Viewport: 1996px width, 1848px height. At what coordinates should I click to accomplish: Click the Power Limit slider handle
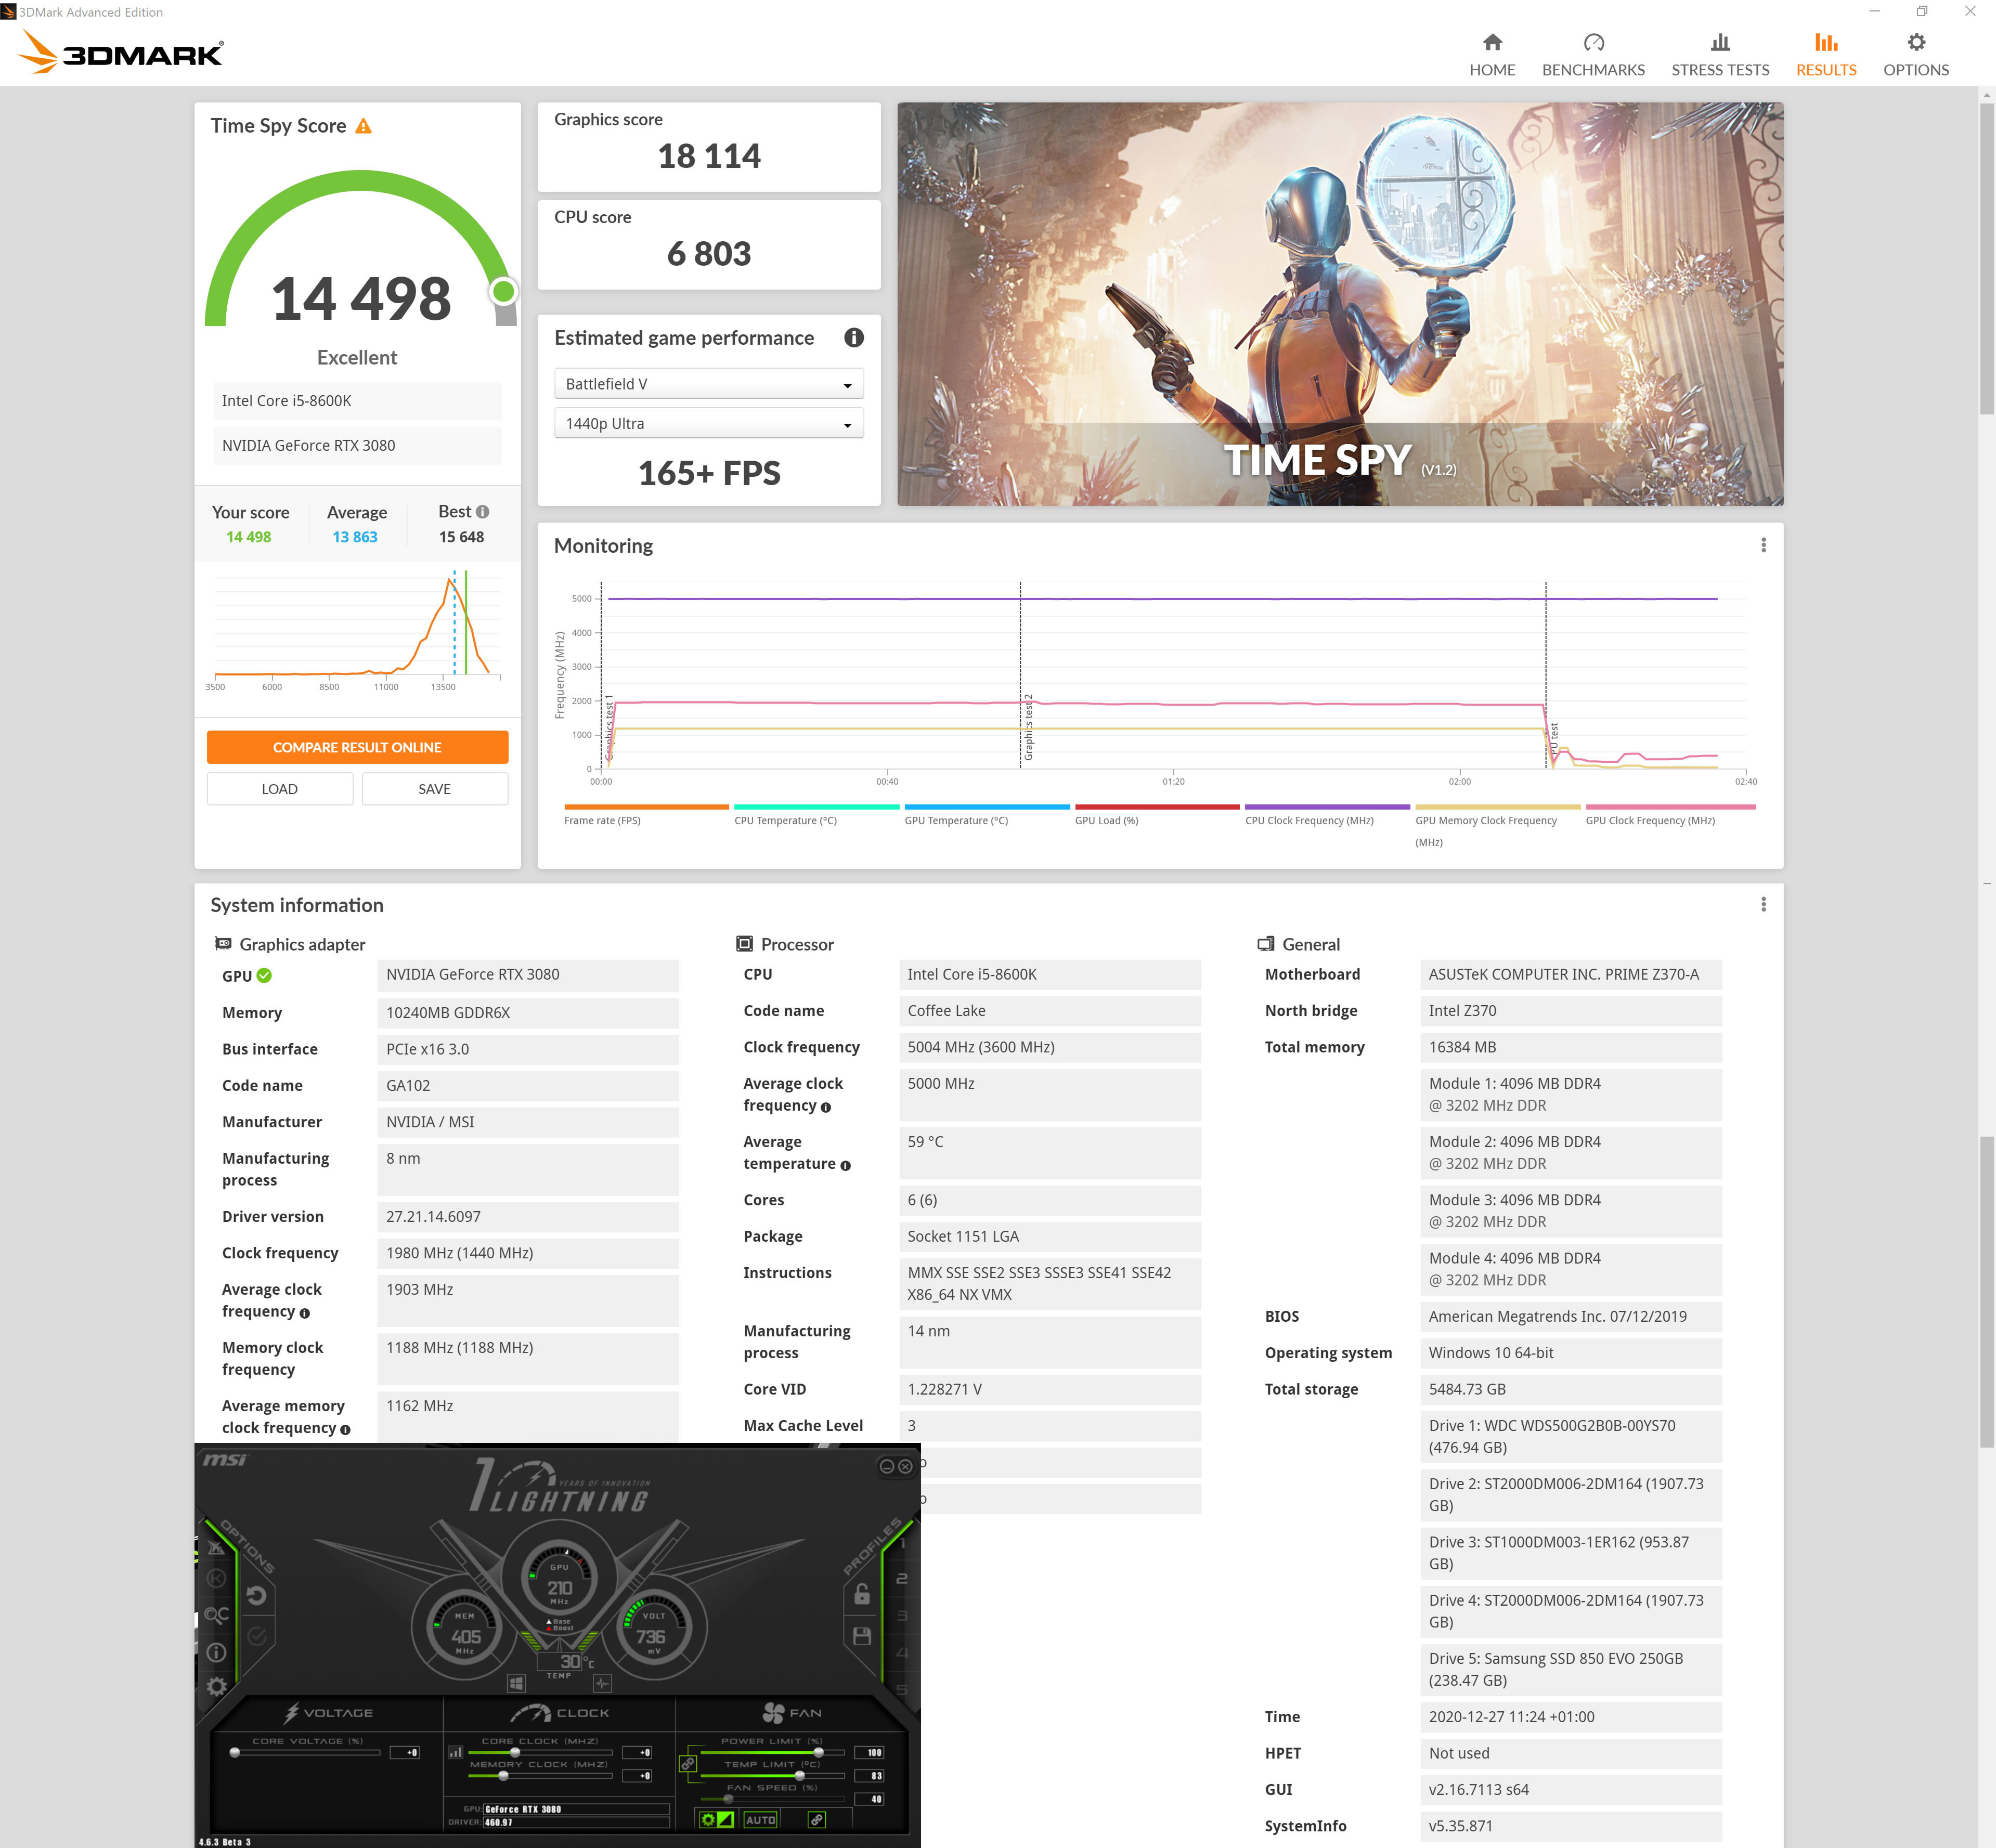[x=819, y=1753]
